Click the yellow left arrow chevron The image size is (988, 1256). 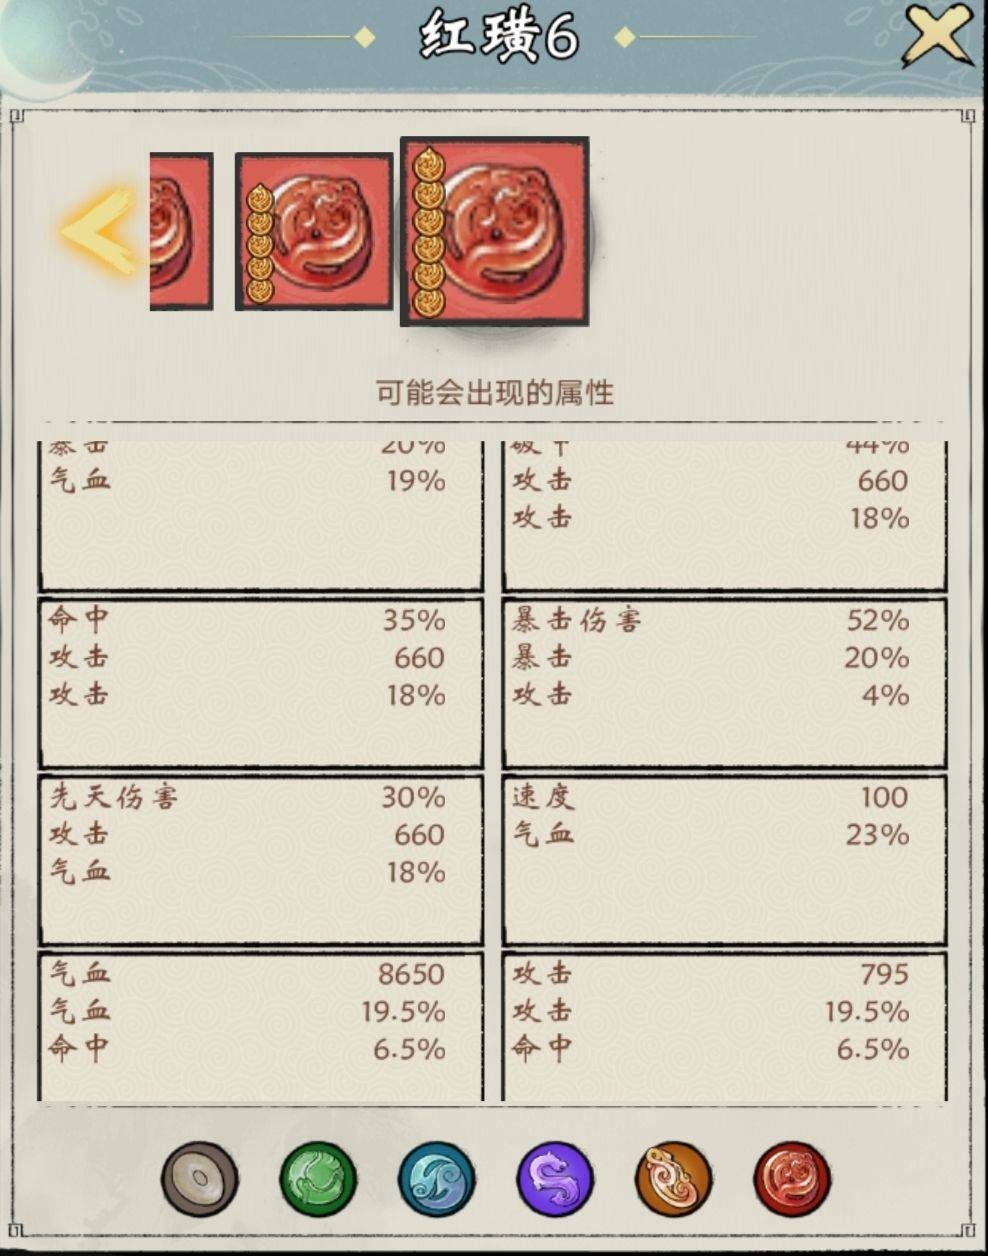(99, 231)
